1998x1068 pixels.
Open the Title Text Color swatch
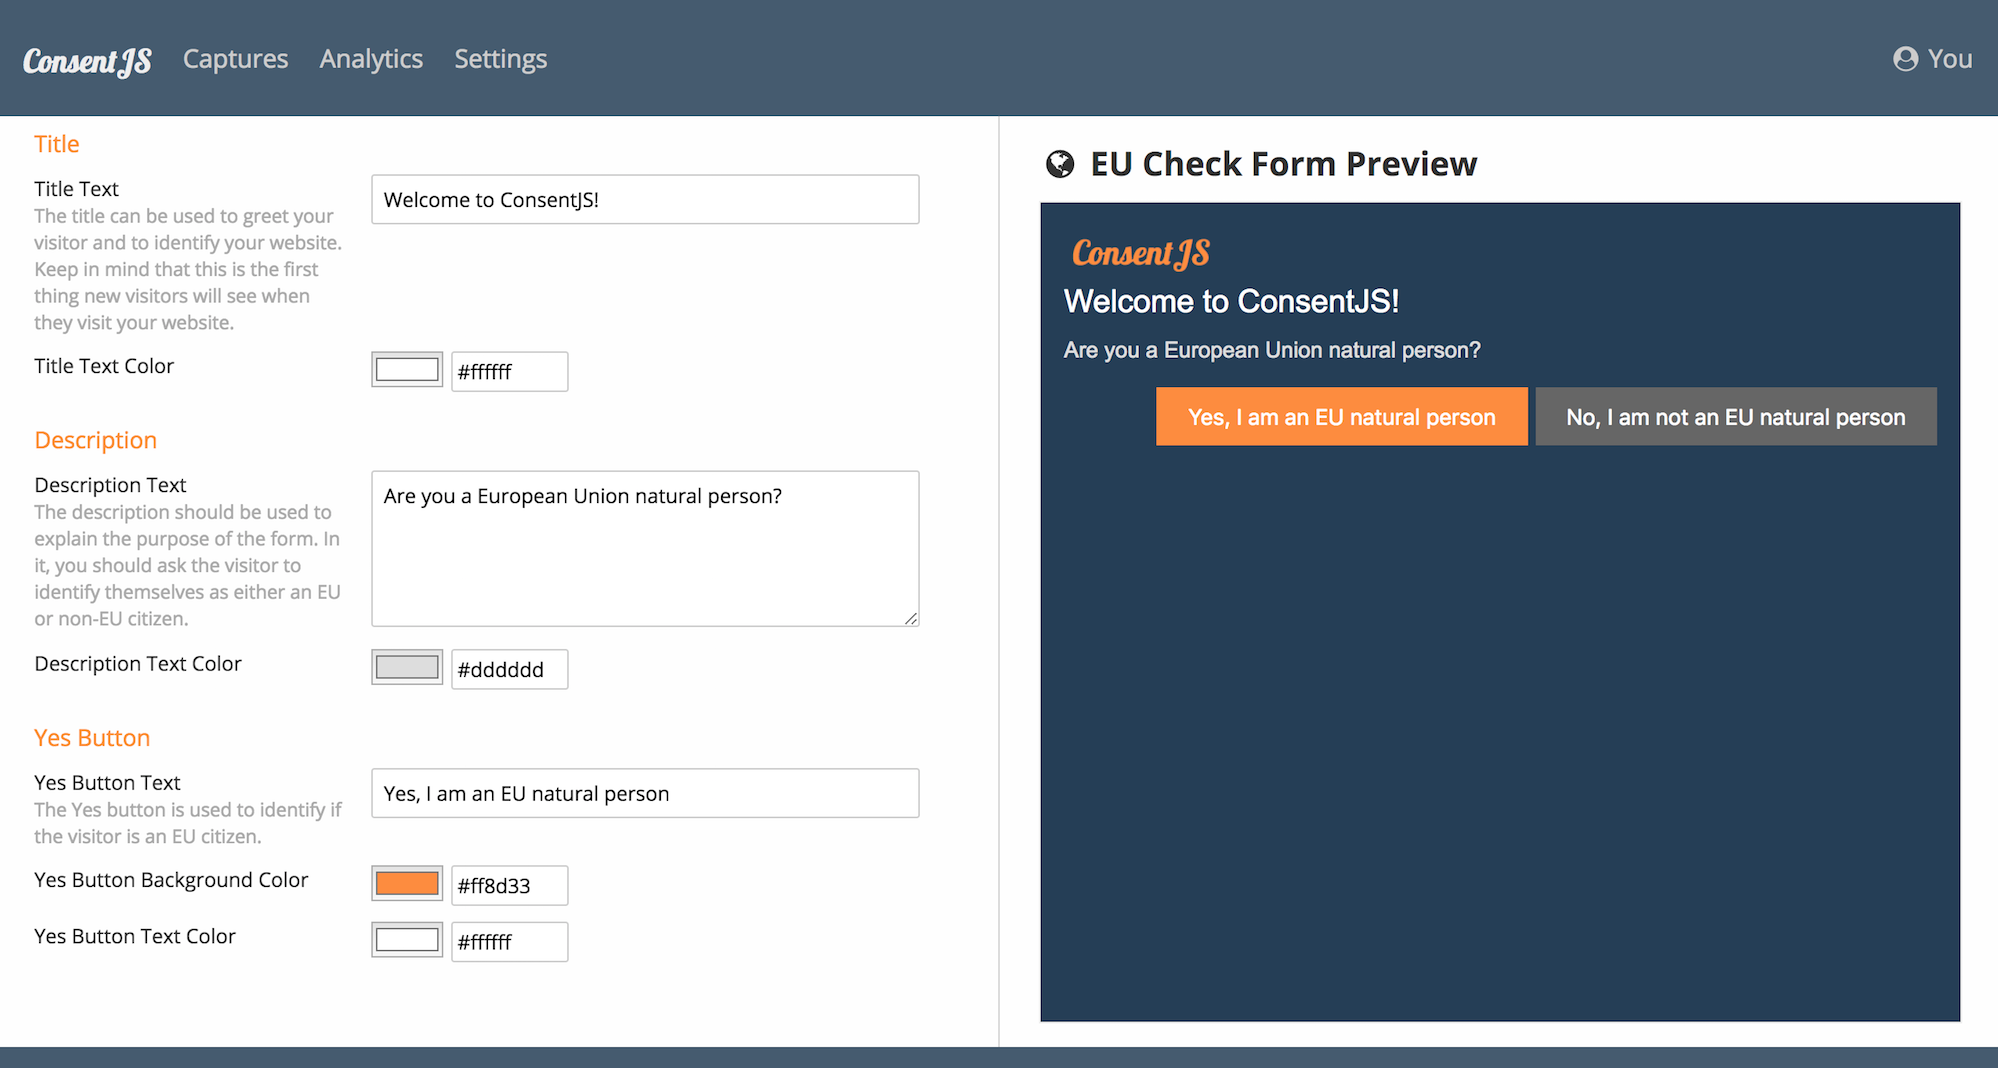click(407, 370)
